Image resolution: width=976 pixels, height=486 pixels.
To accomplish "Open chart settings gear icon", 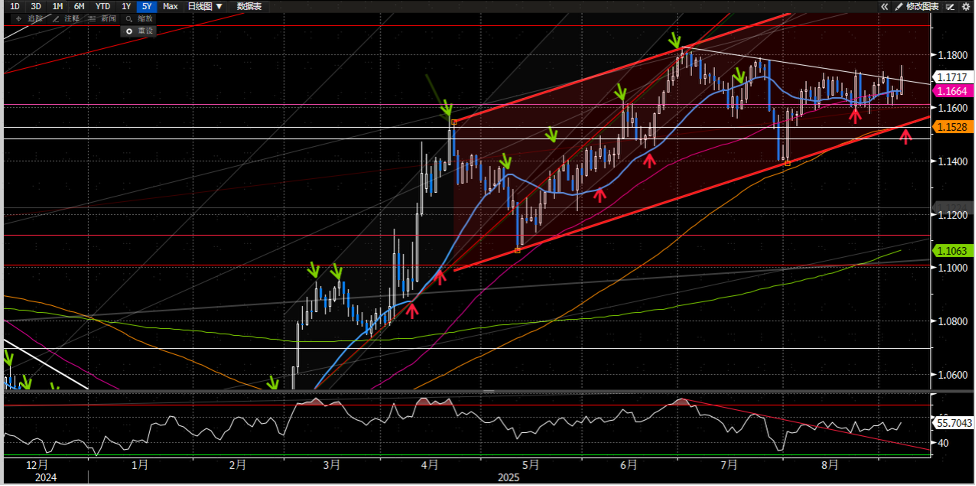I will click(x=966, y=6).
